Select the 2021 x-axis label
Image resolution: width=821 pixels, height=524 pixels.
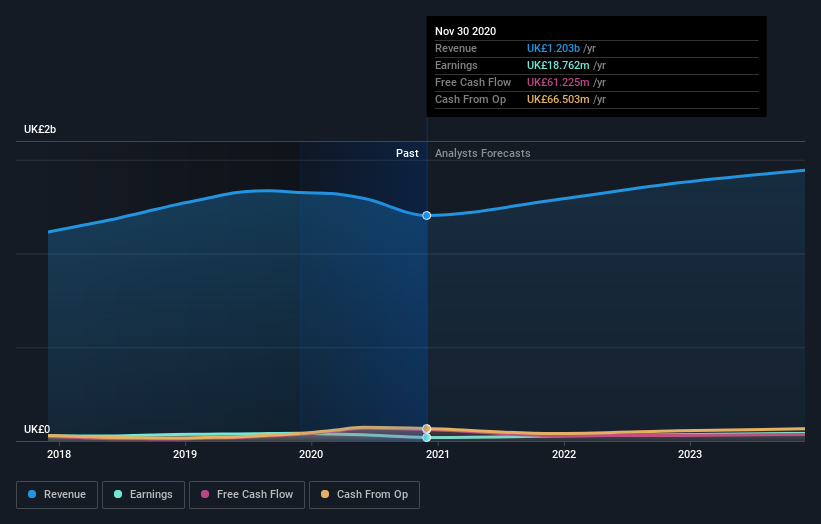point(438,454)
